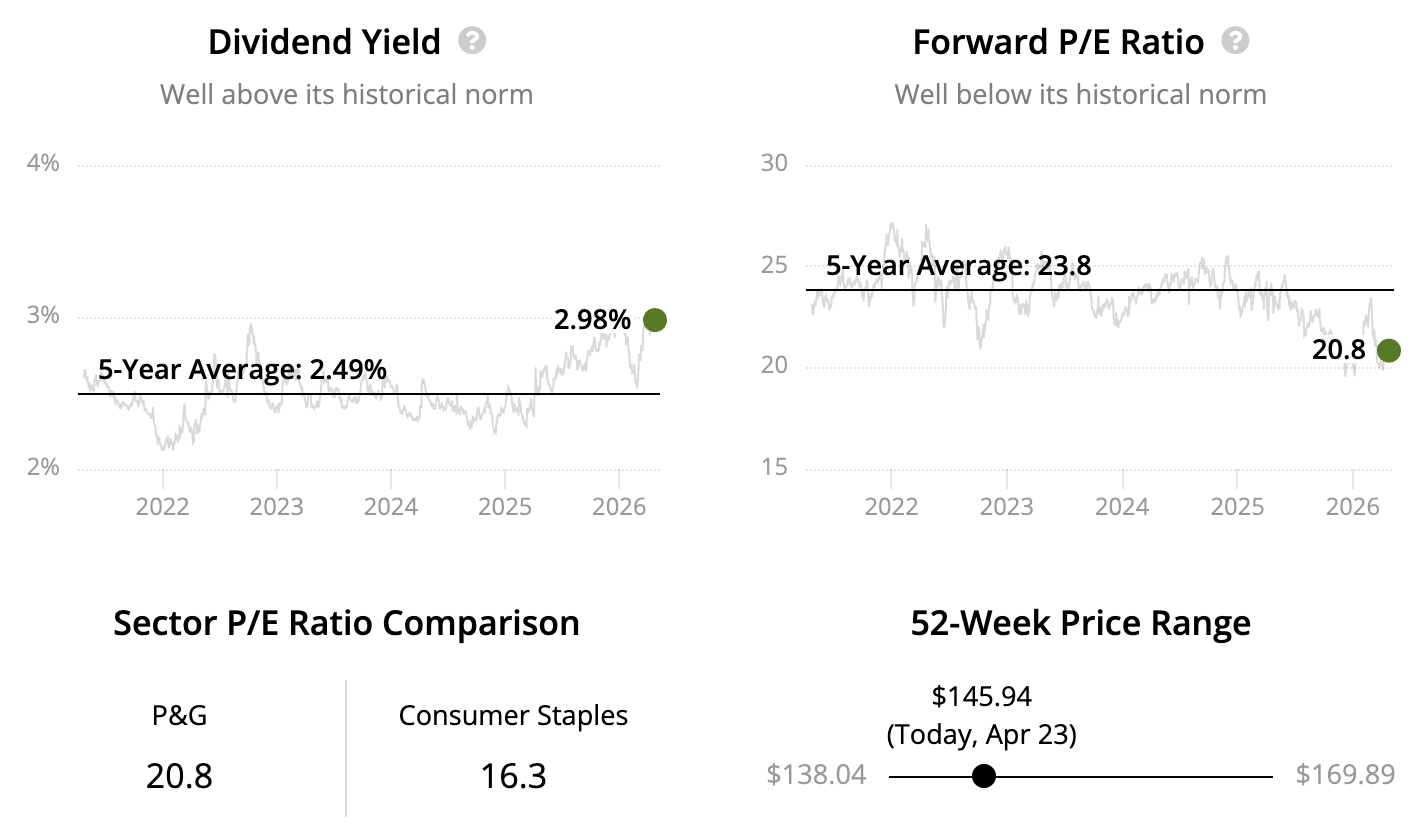The height and width of the screenshot is (840, 1414).
Task: Click the green 2.98% current yield dot
Action: coord(655,320)
